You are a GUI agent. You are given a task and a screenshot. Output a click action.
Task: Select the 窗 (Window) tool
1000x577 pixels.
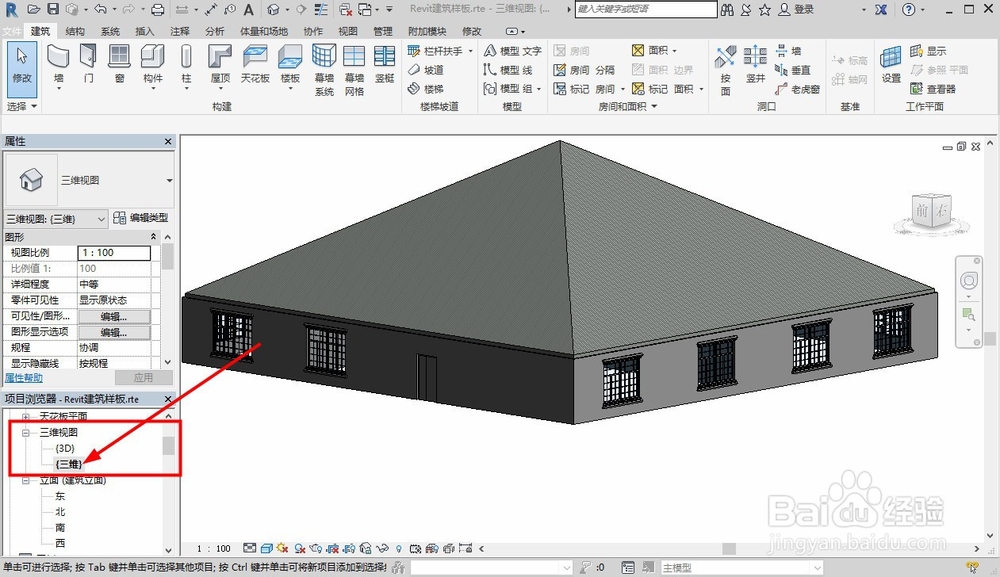coord(119,64)
